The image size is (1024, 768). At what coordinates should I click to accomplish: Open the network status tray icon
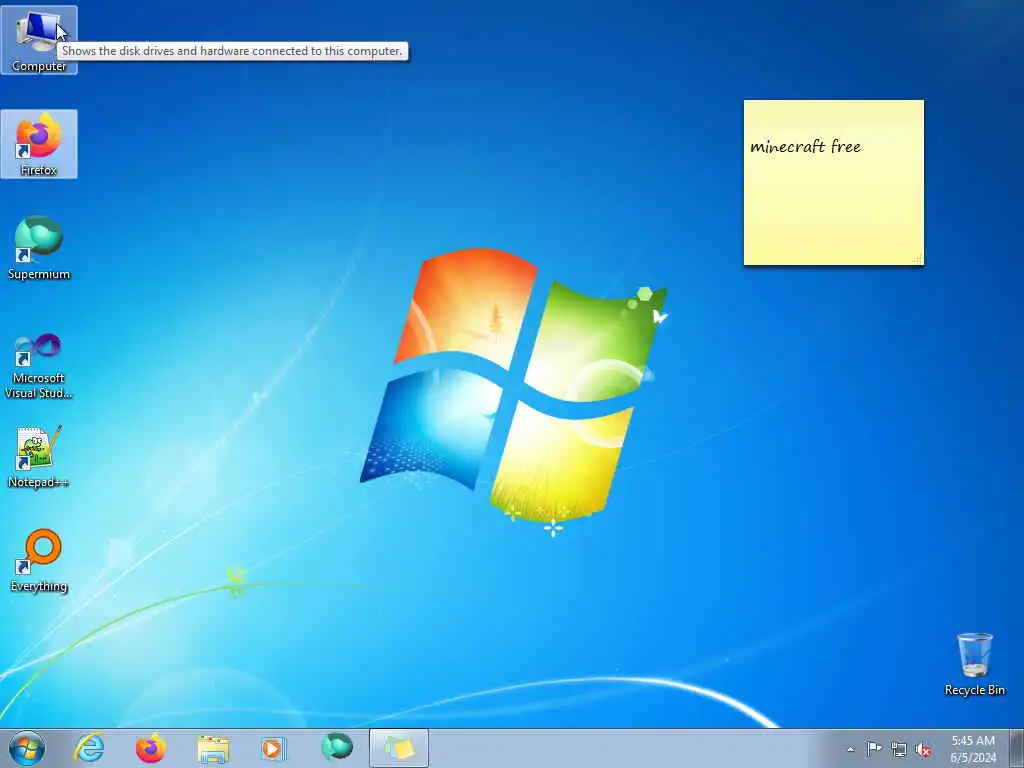pos(899,750)
